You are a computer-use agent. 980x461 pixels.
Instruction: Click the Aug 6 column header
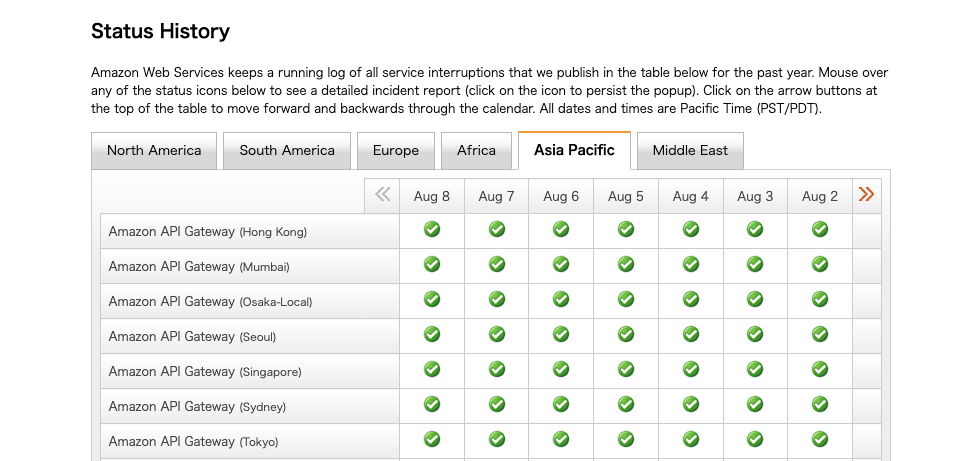pos(561,196)
